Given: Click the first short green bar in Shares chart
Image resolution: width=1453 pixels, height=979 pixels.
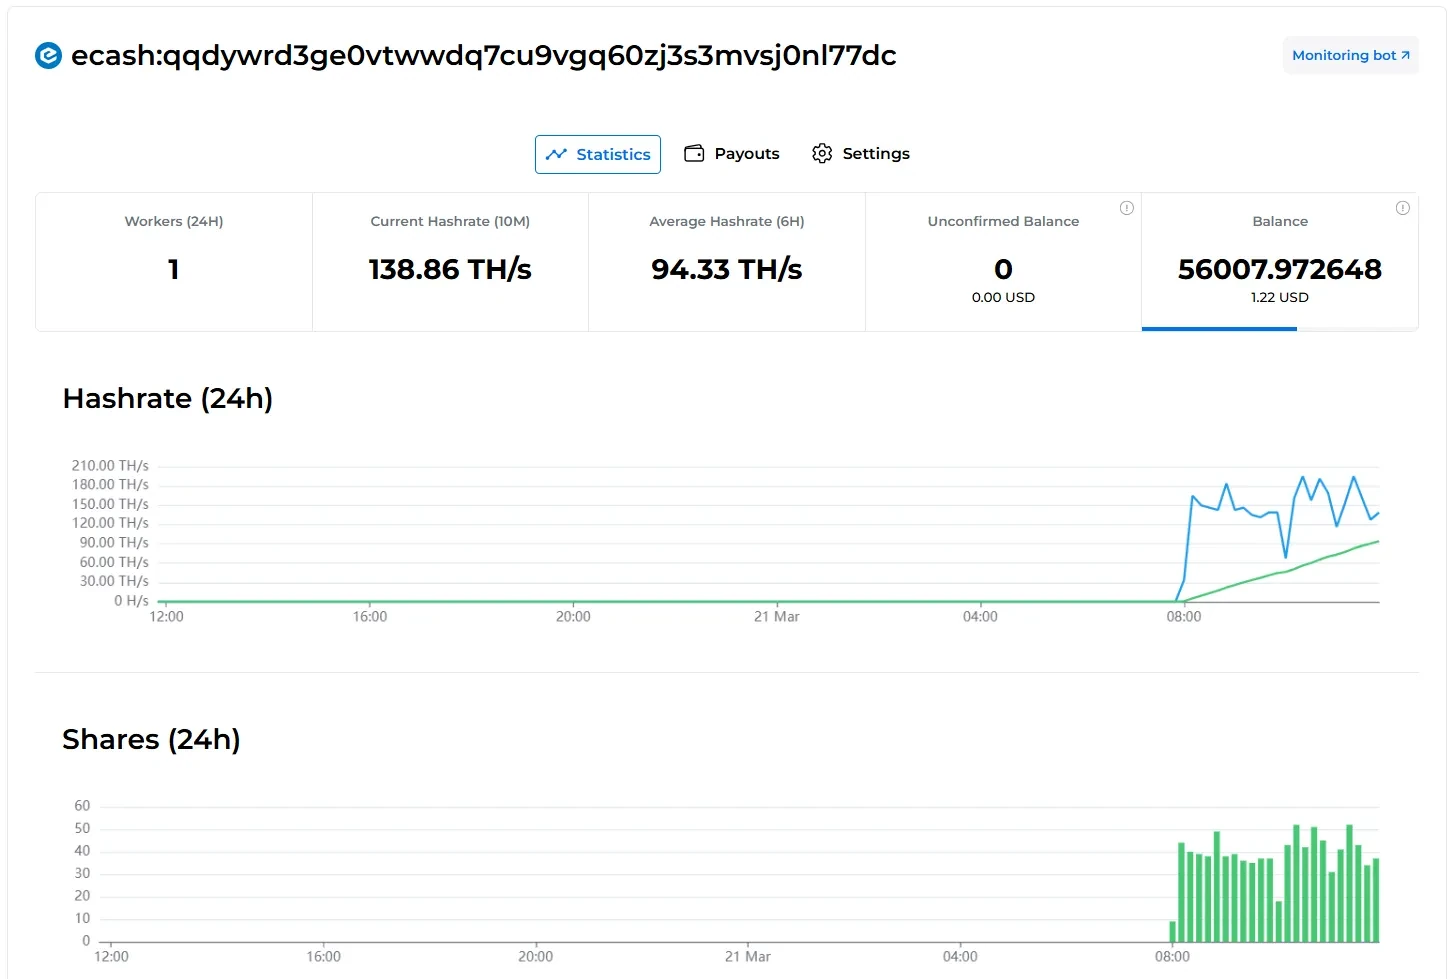Looking at the screenshot, I should pos(1173,931).
